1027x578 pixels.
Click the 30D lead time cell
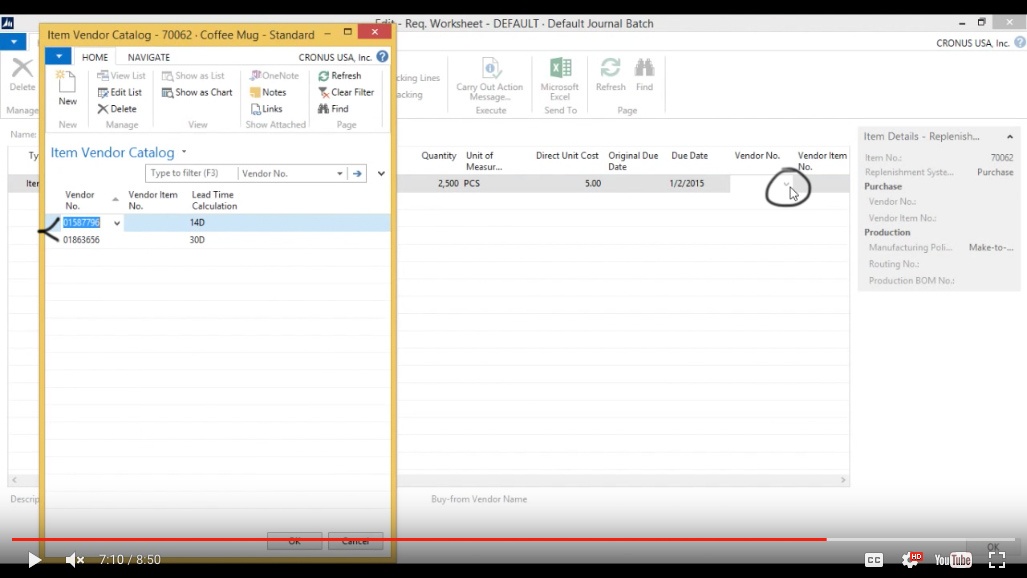tap(197, 240)
